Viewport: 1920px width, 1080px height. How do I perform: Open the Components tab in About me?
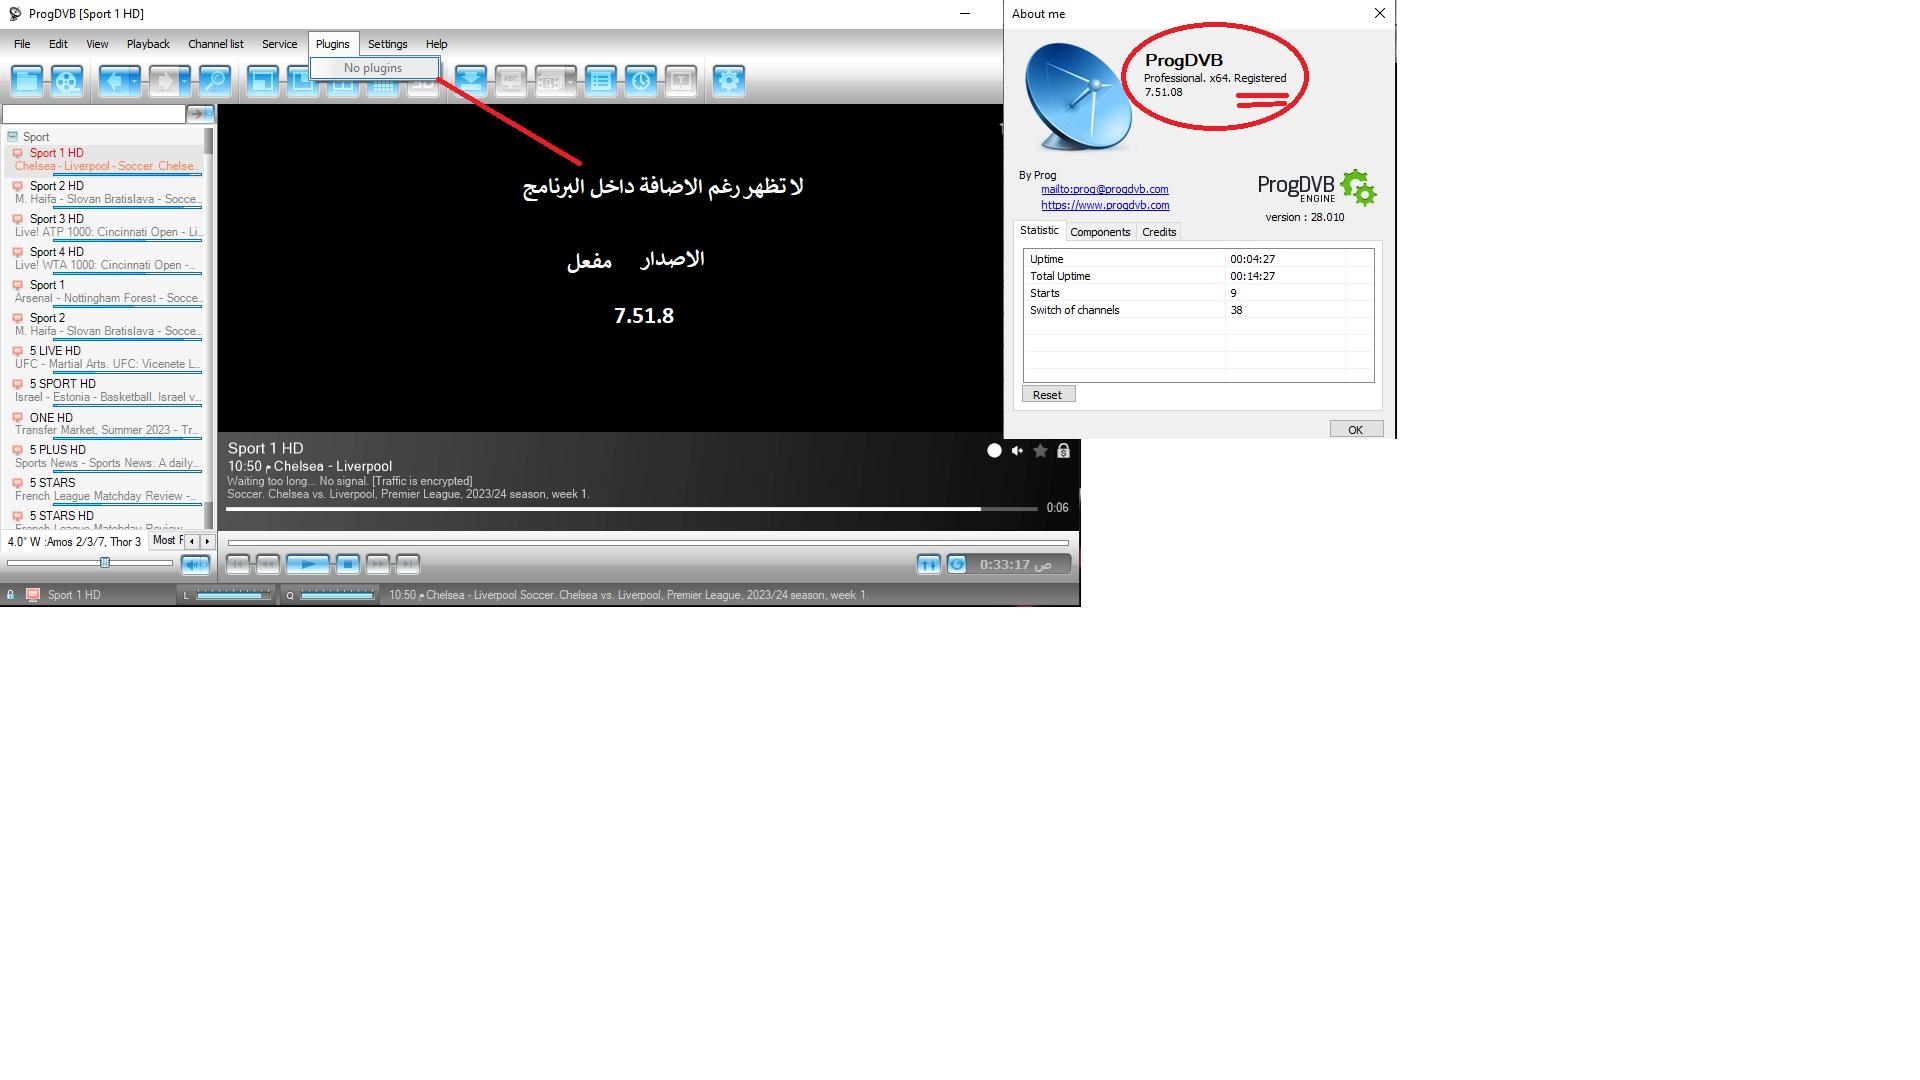coord(1100,232)
